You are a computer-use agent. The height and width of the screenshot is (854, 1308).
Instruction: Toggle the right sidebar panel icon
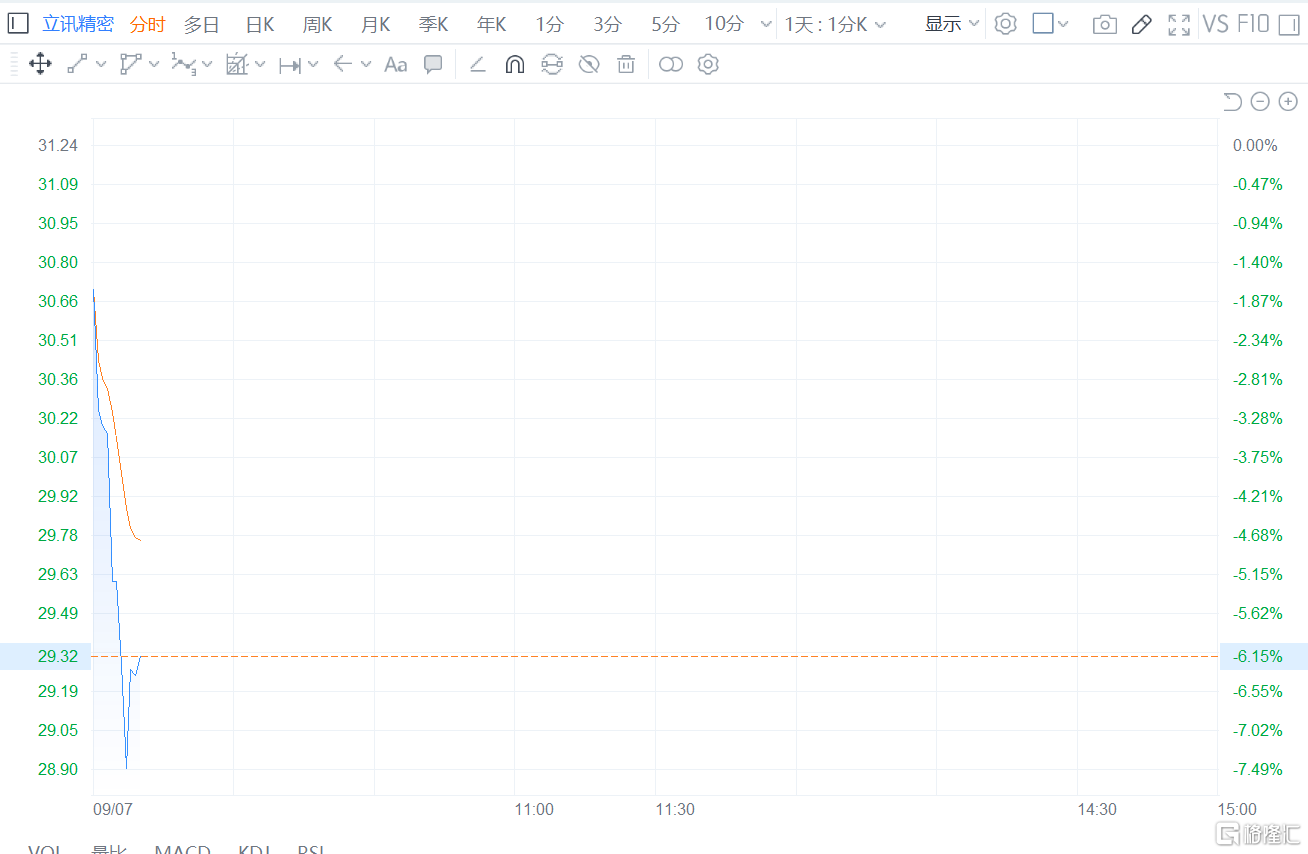[1288, 24]
